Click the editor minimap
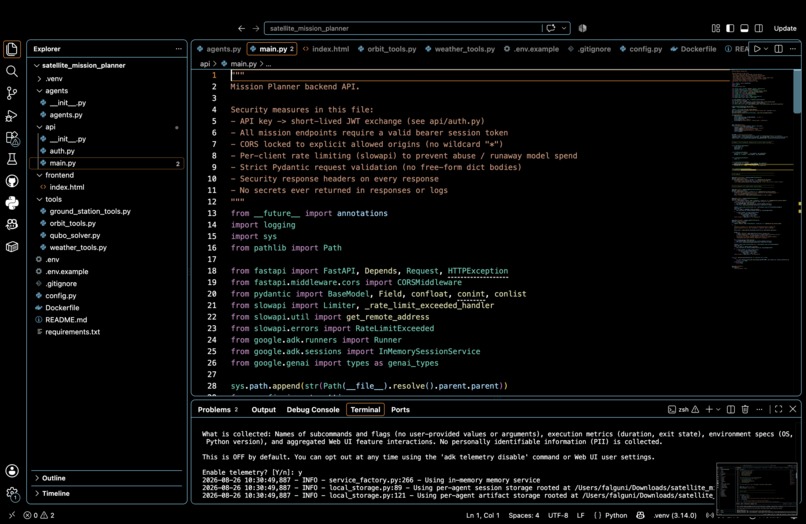This screenshot has height=524, width=806. click(762, 170)
